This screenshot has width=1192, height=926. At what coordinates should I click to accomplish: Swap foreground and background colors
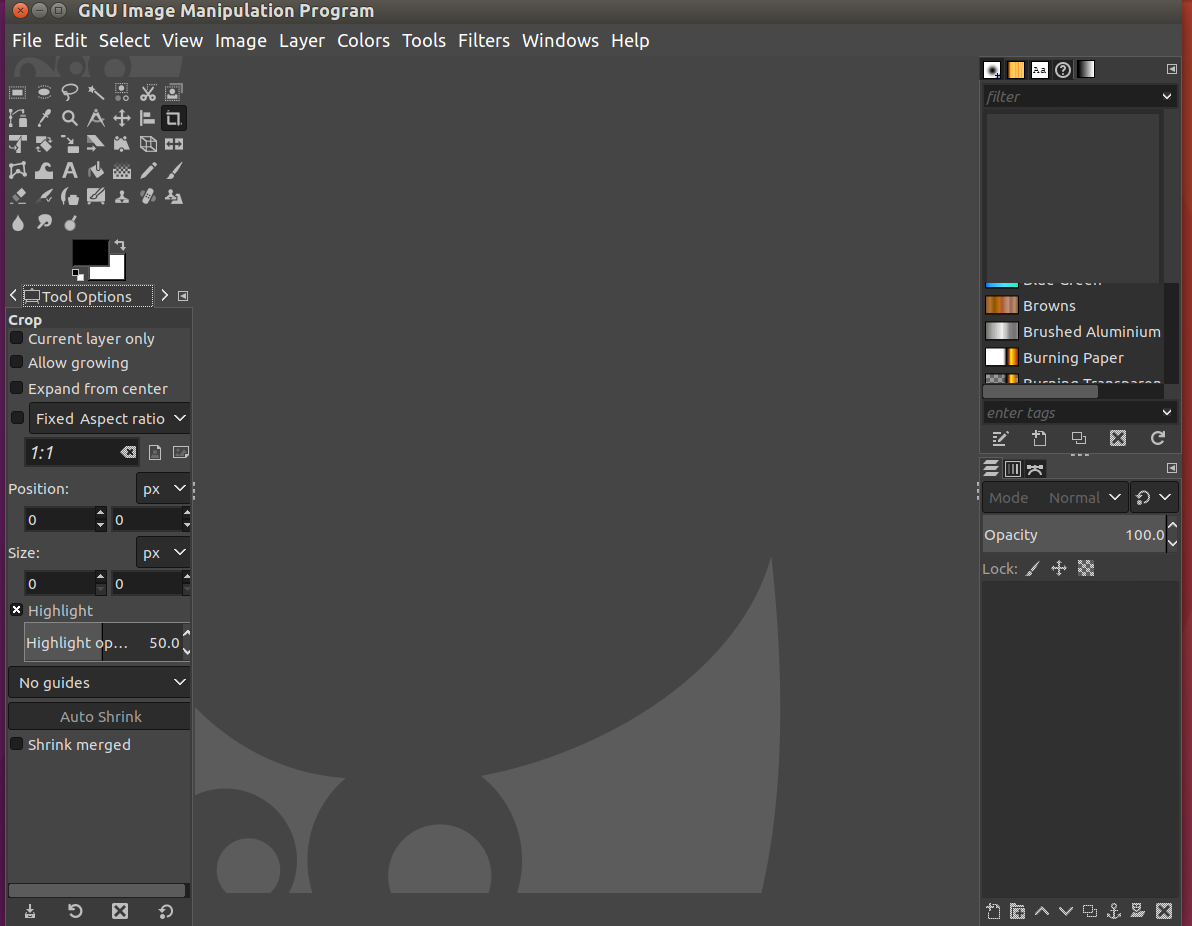[x=120, y=245]
